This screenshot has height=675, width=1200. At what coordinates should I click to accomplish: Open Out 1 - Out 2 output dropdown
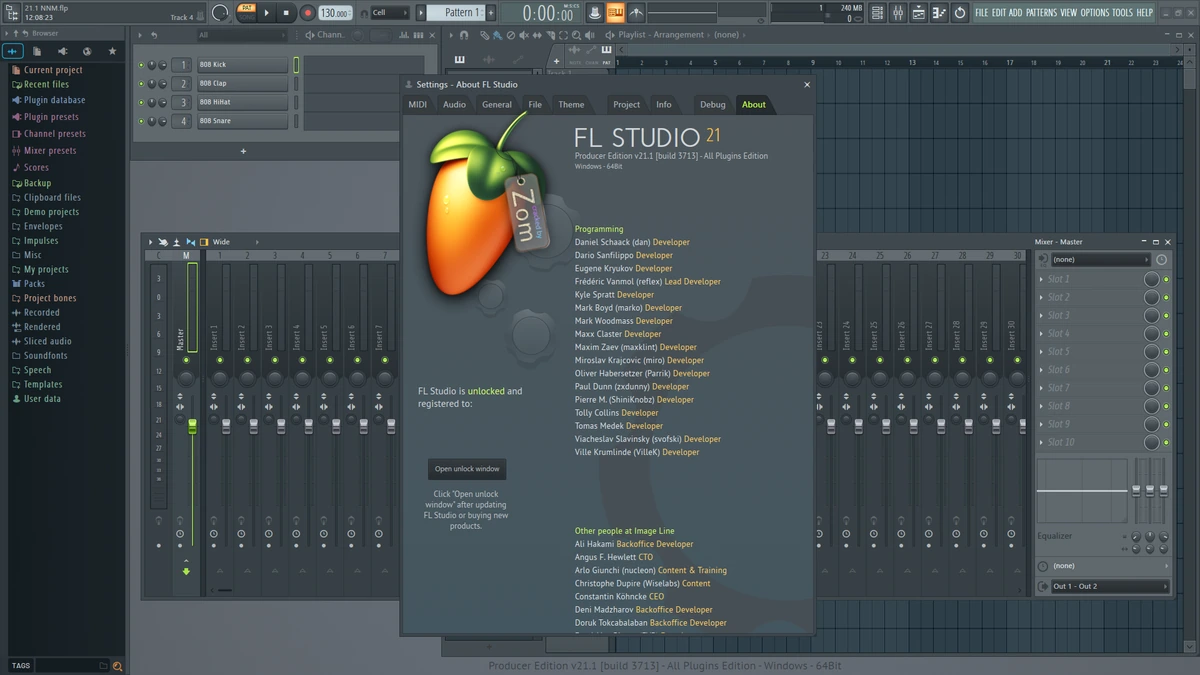click(1109, 586)
